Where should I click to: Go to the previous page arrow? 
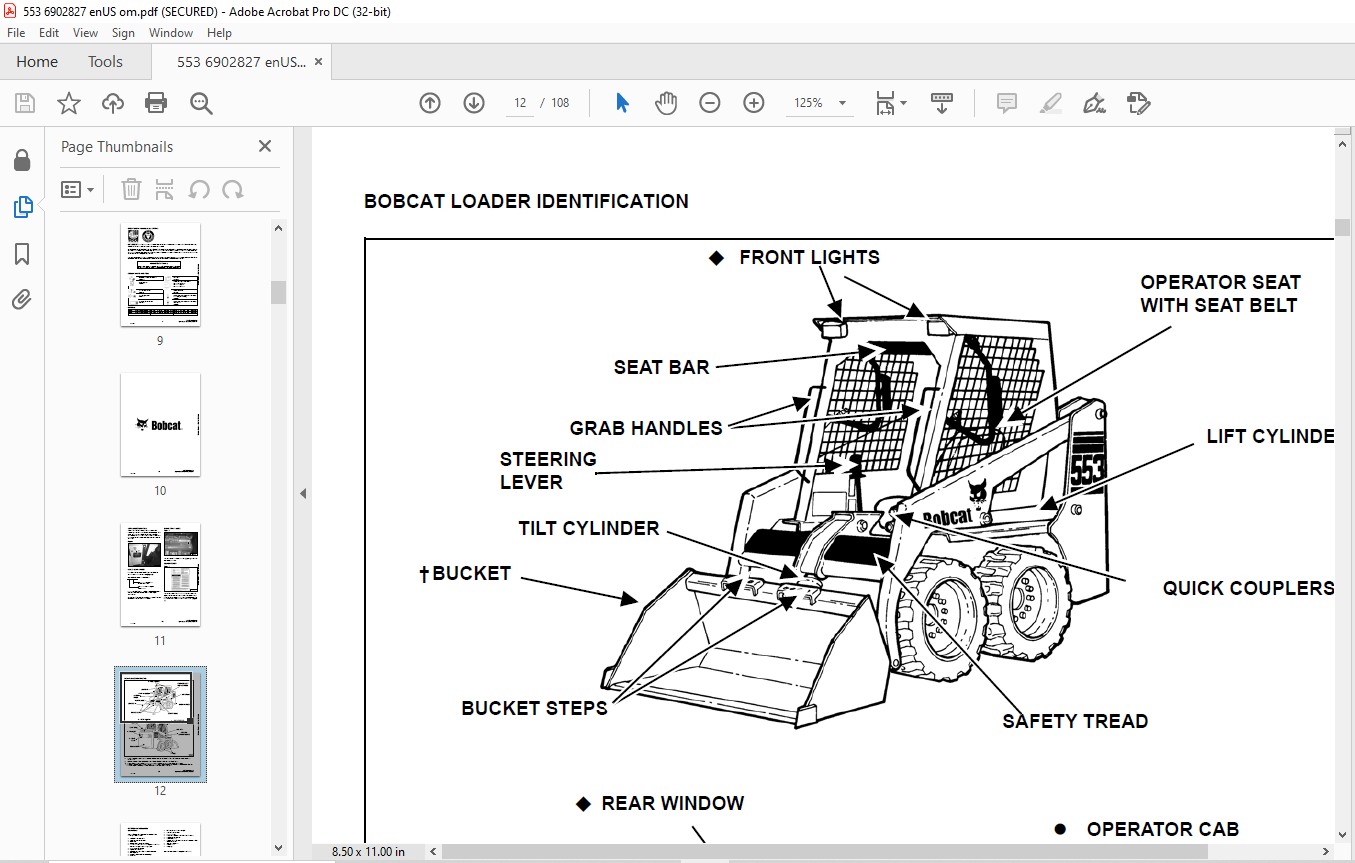tap(430, 103)
